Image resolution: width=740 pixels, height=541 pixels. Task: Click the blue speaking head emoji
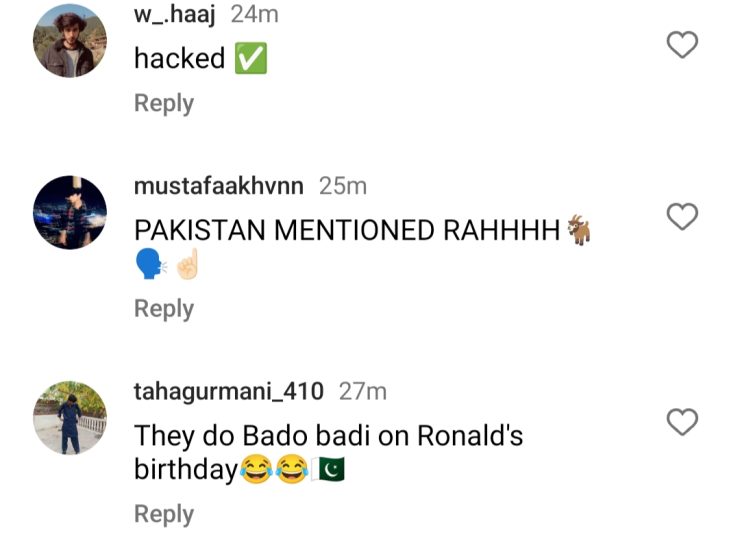[151, 263]
